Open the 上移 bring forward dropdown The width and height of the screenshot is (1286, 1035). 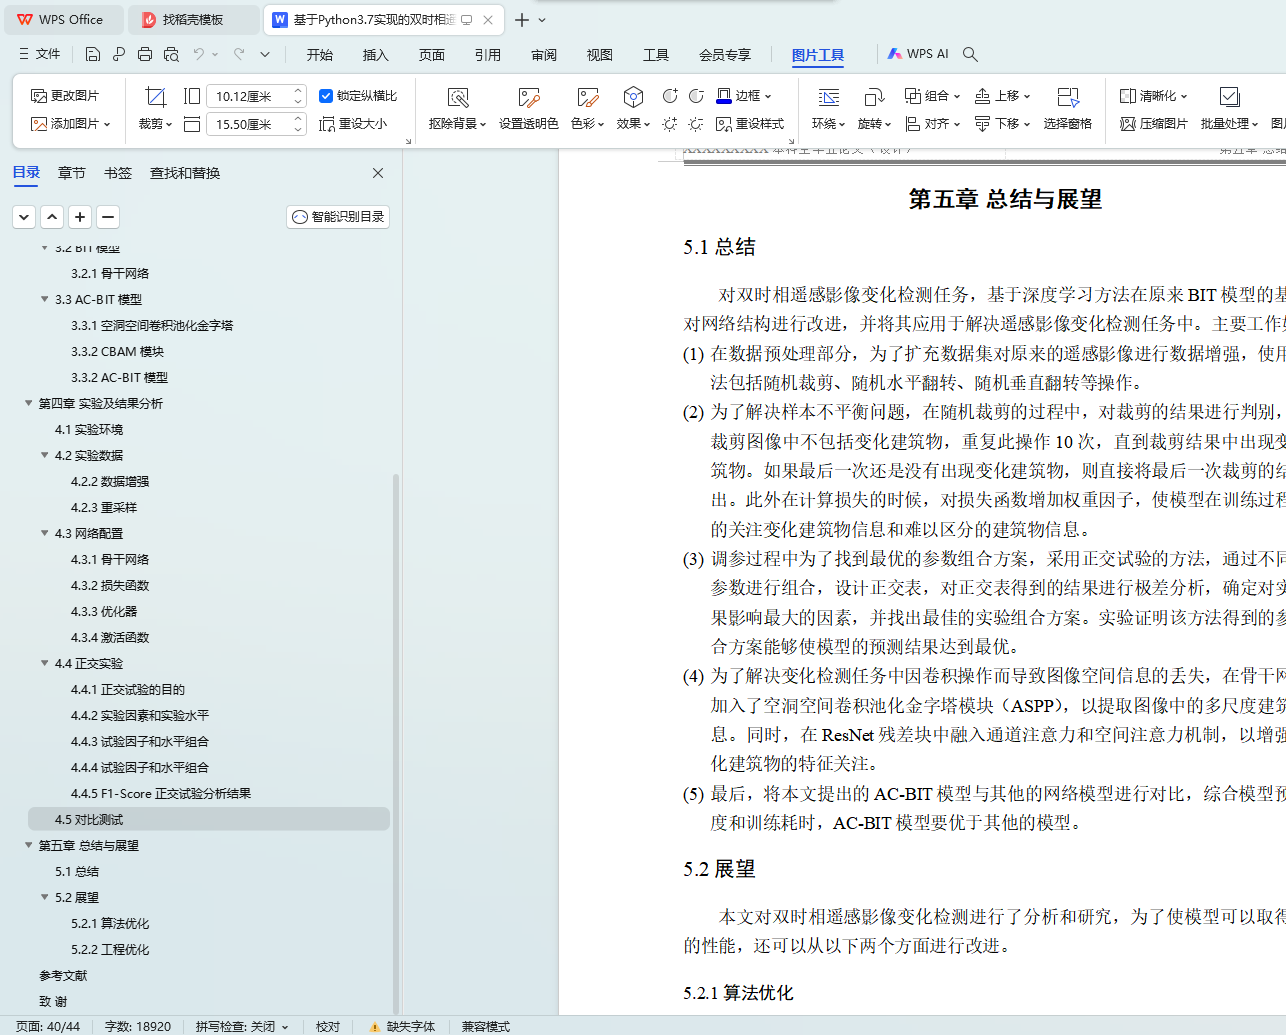point(1002,96)
